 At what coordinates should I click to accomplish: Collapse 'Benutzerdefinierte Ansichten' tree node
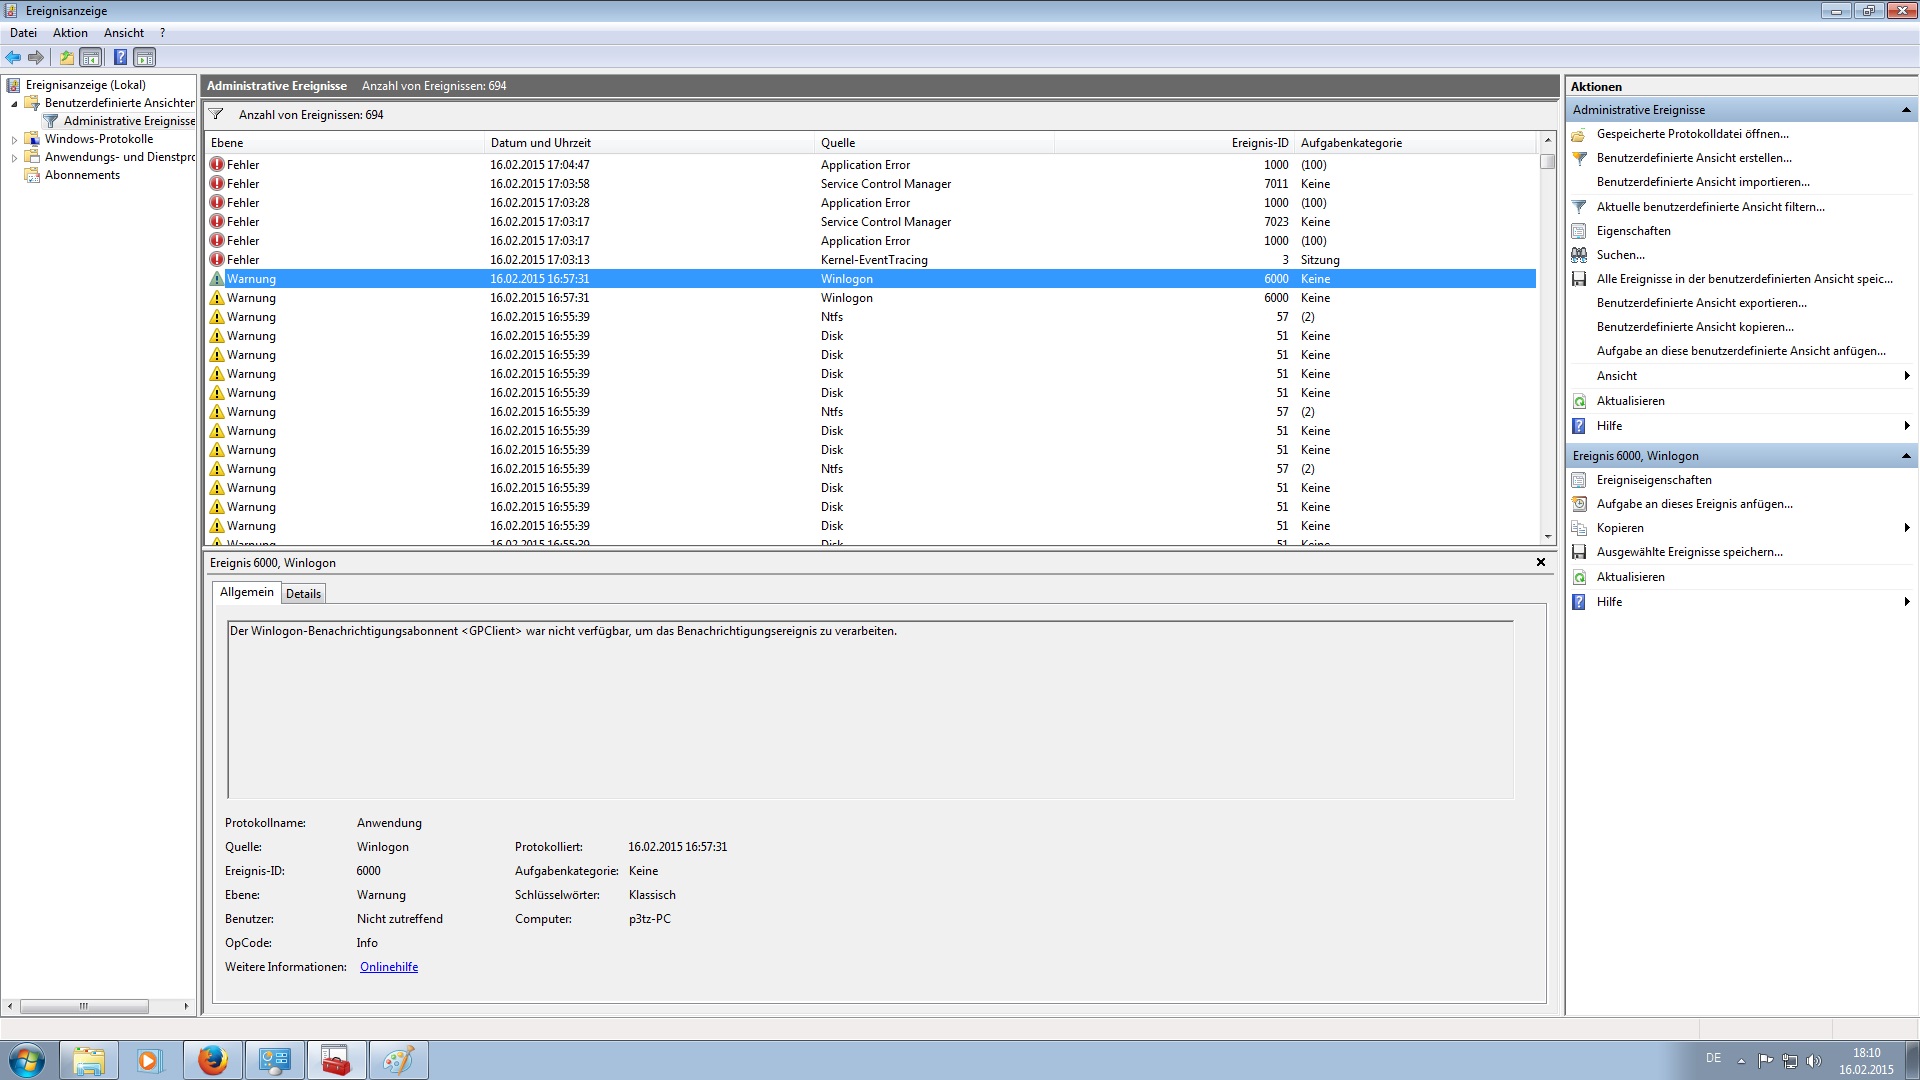pos(14,103)
